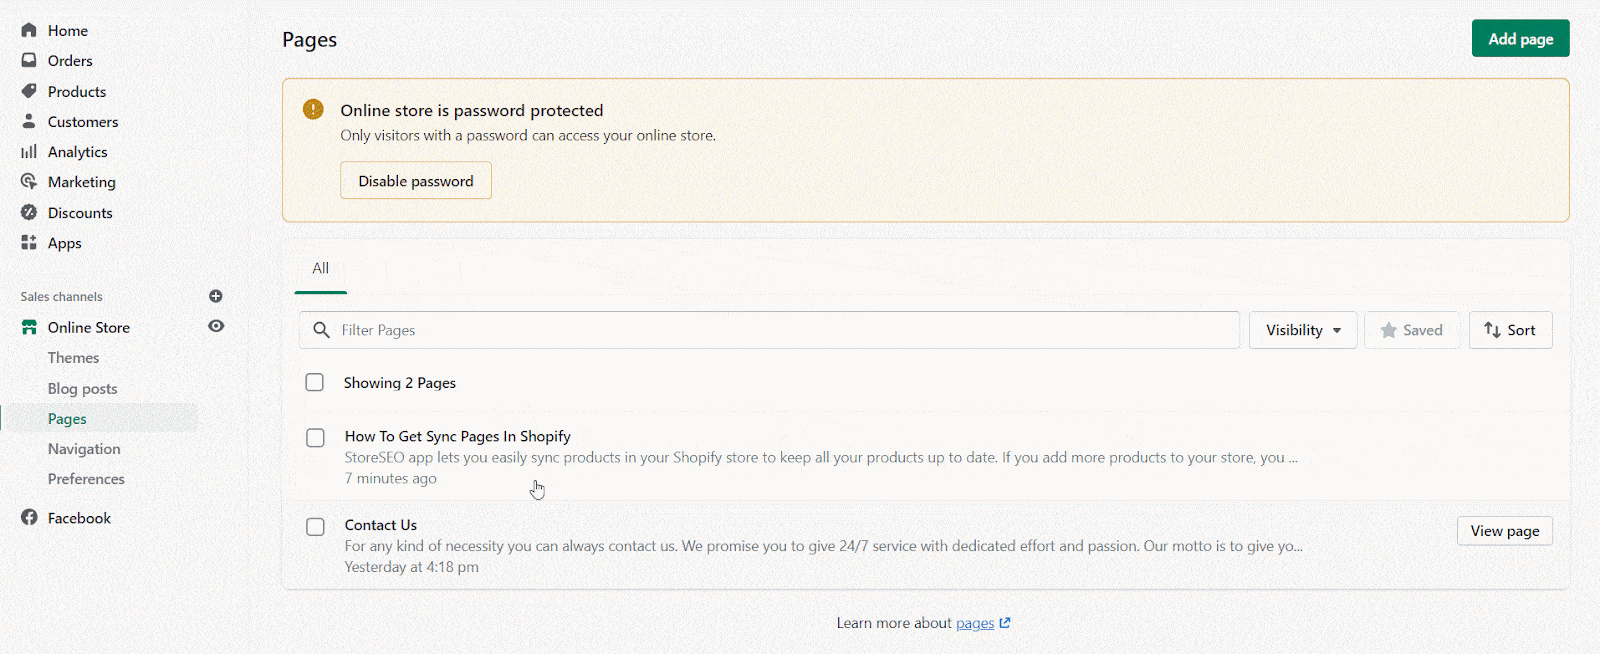The height and width of the screenshot is (654, 1600).
Task: Click the Showing 2 Pages label
Action: click(x=400, y=383)
